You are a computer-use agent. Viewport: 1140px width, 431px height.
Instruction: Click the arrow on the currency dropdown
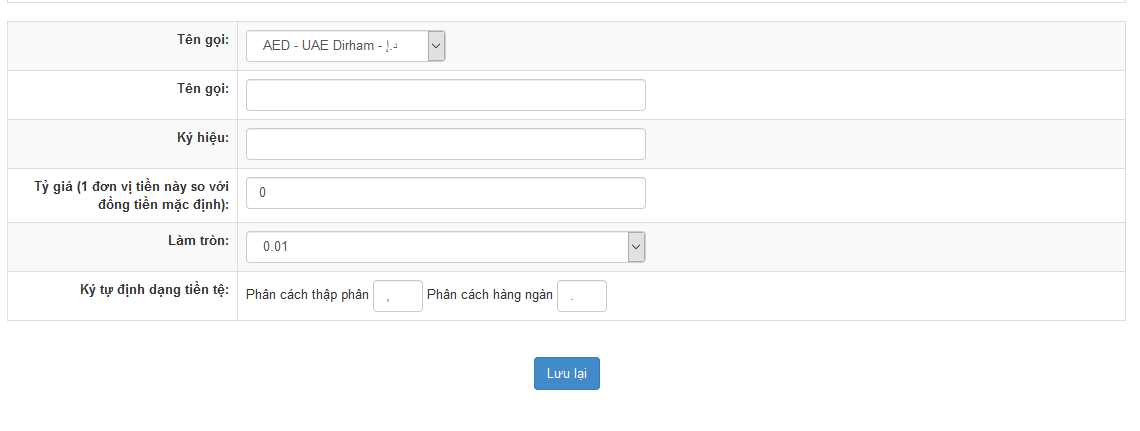click(436, 46)
